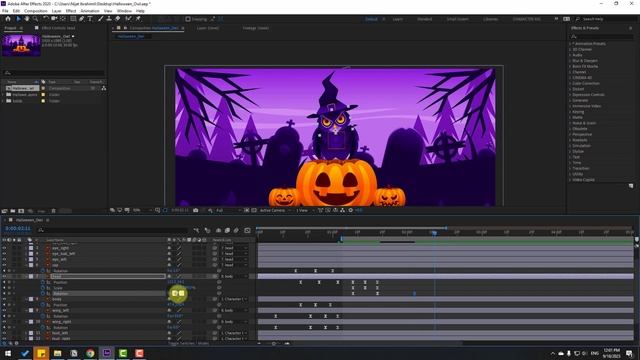This screenshot has width=640, height=360.
Task: Open the Active Camera view dropdown
Action: (275, 210)
